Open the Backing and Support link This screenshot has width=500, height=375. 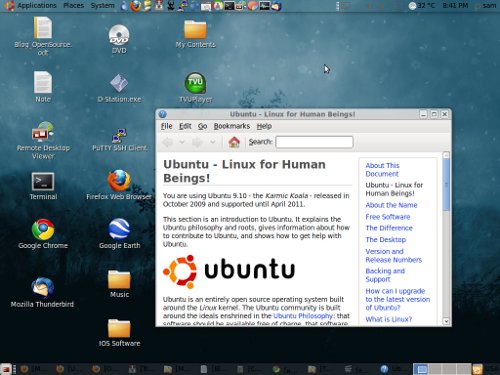pyautogui.click(x=385, y=275)
